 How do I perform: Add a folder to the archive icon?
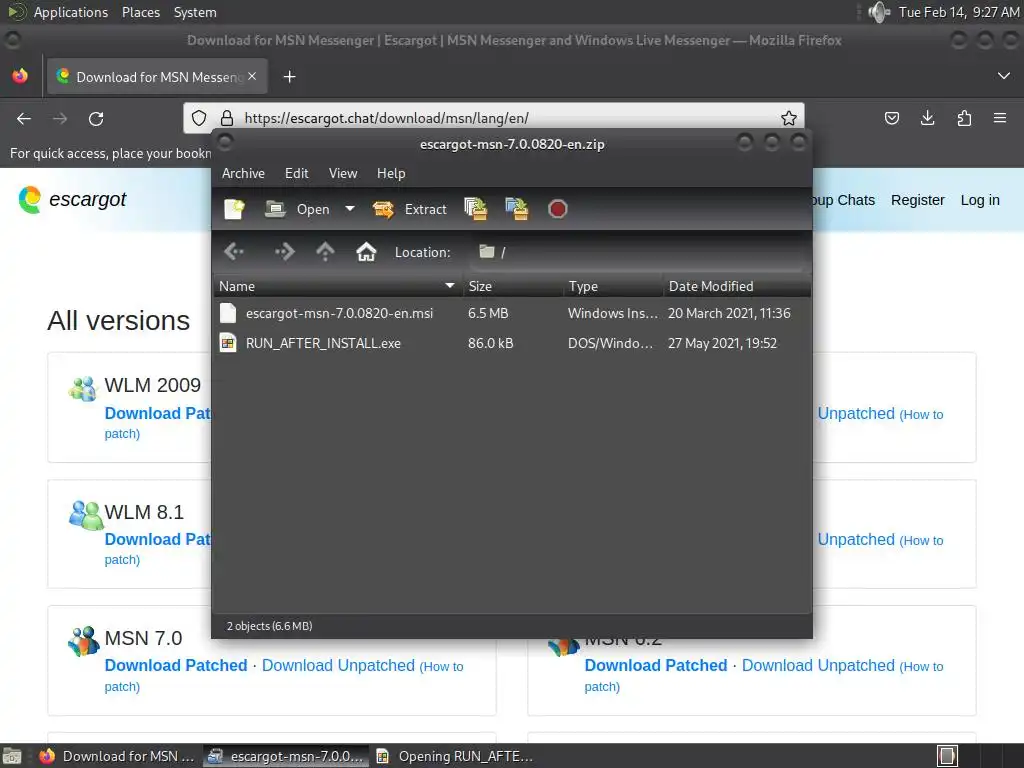point(517,209)
